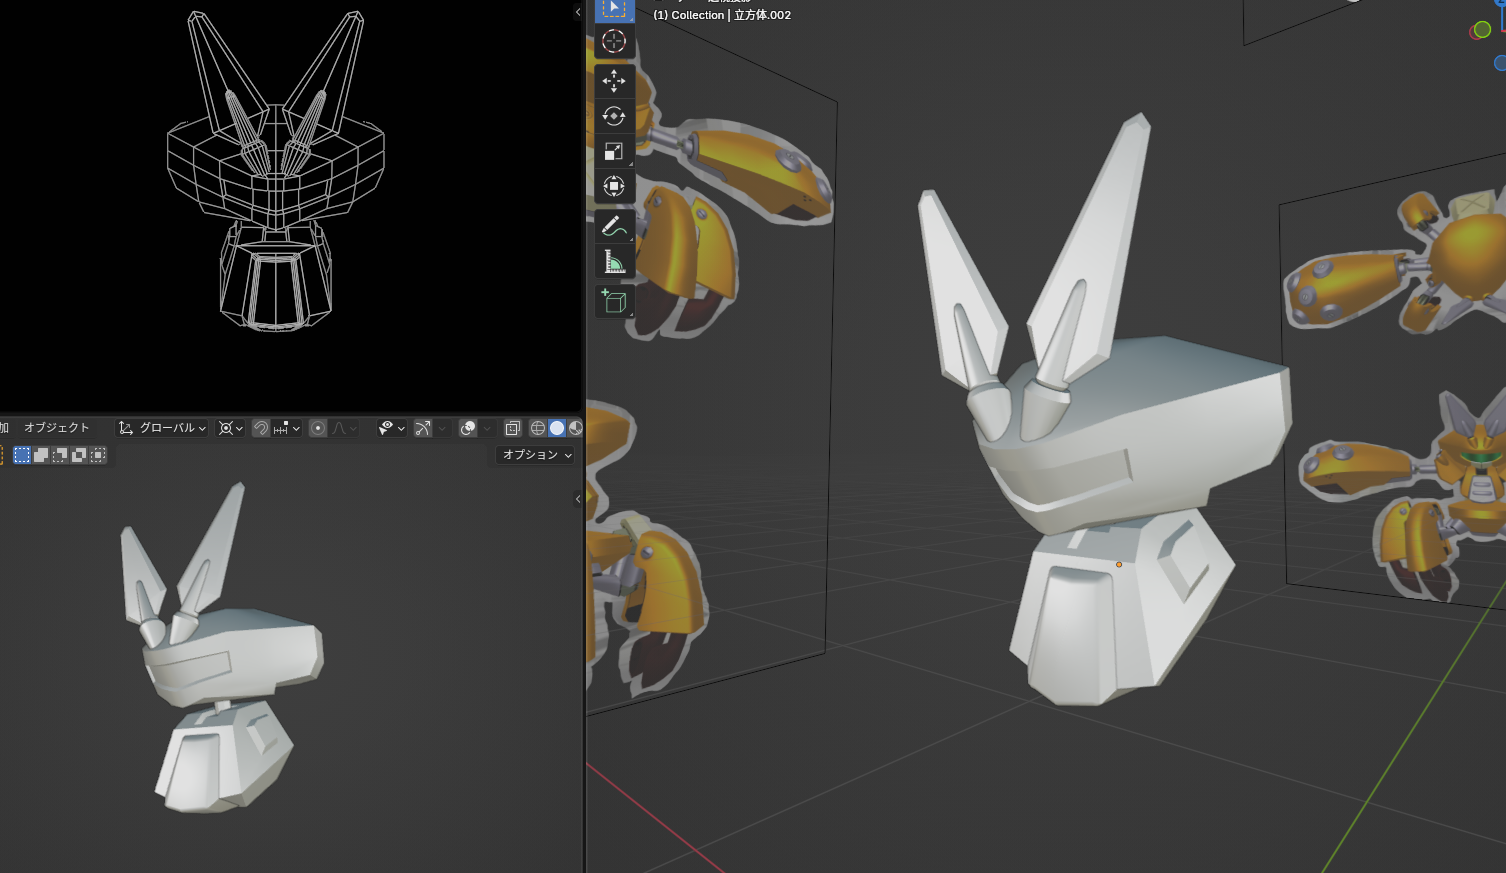Toggle snapping magnet on
The width and height of the screenshot is (1506, 873).
point(261,428)
